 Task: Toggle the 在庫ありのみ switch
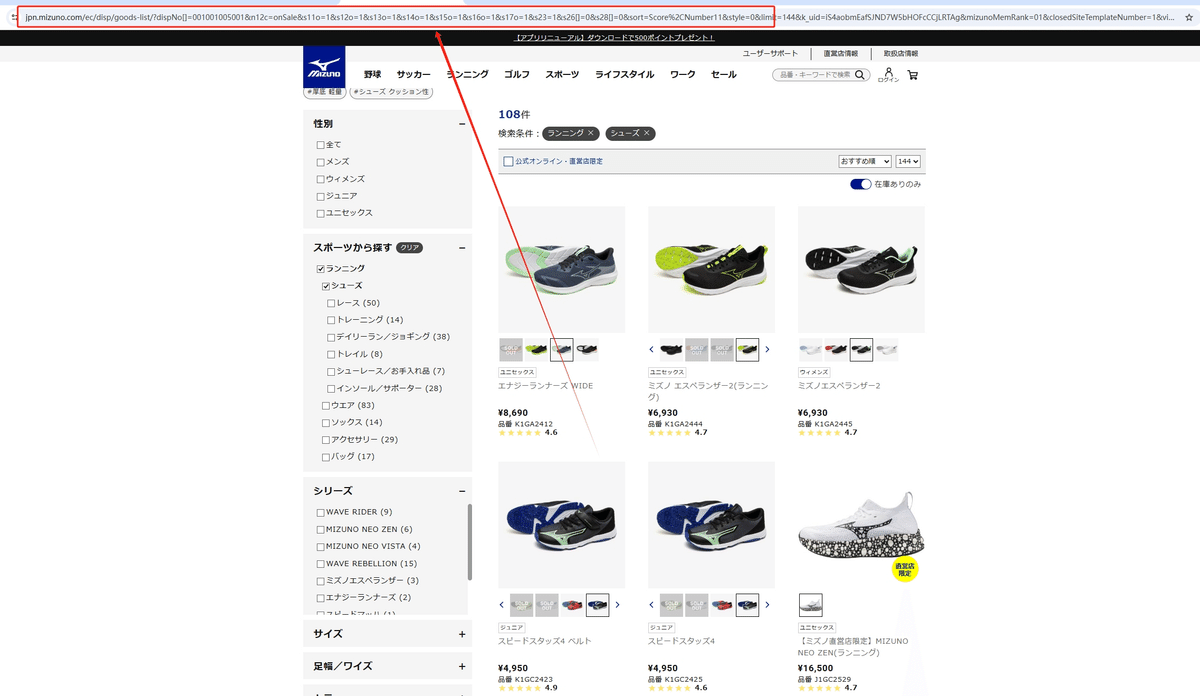click(860, 184)
